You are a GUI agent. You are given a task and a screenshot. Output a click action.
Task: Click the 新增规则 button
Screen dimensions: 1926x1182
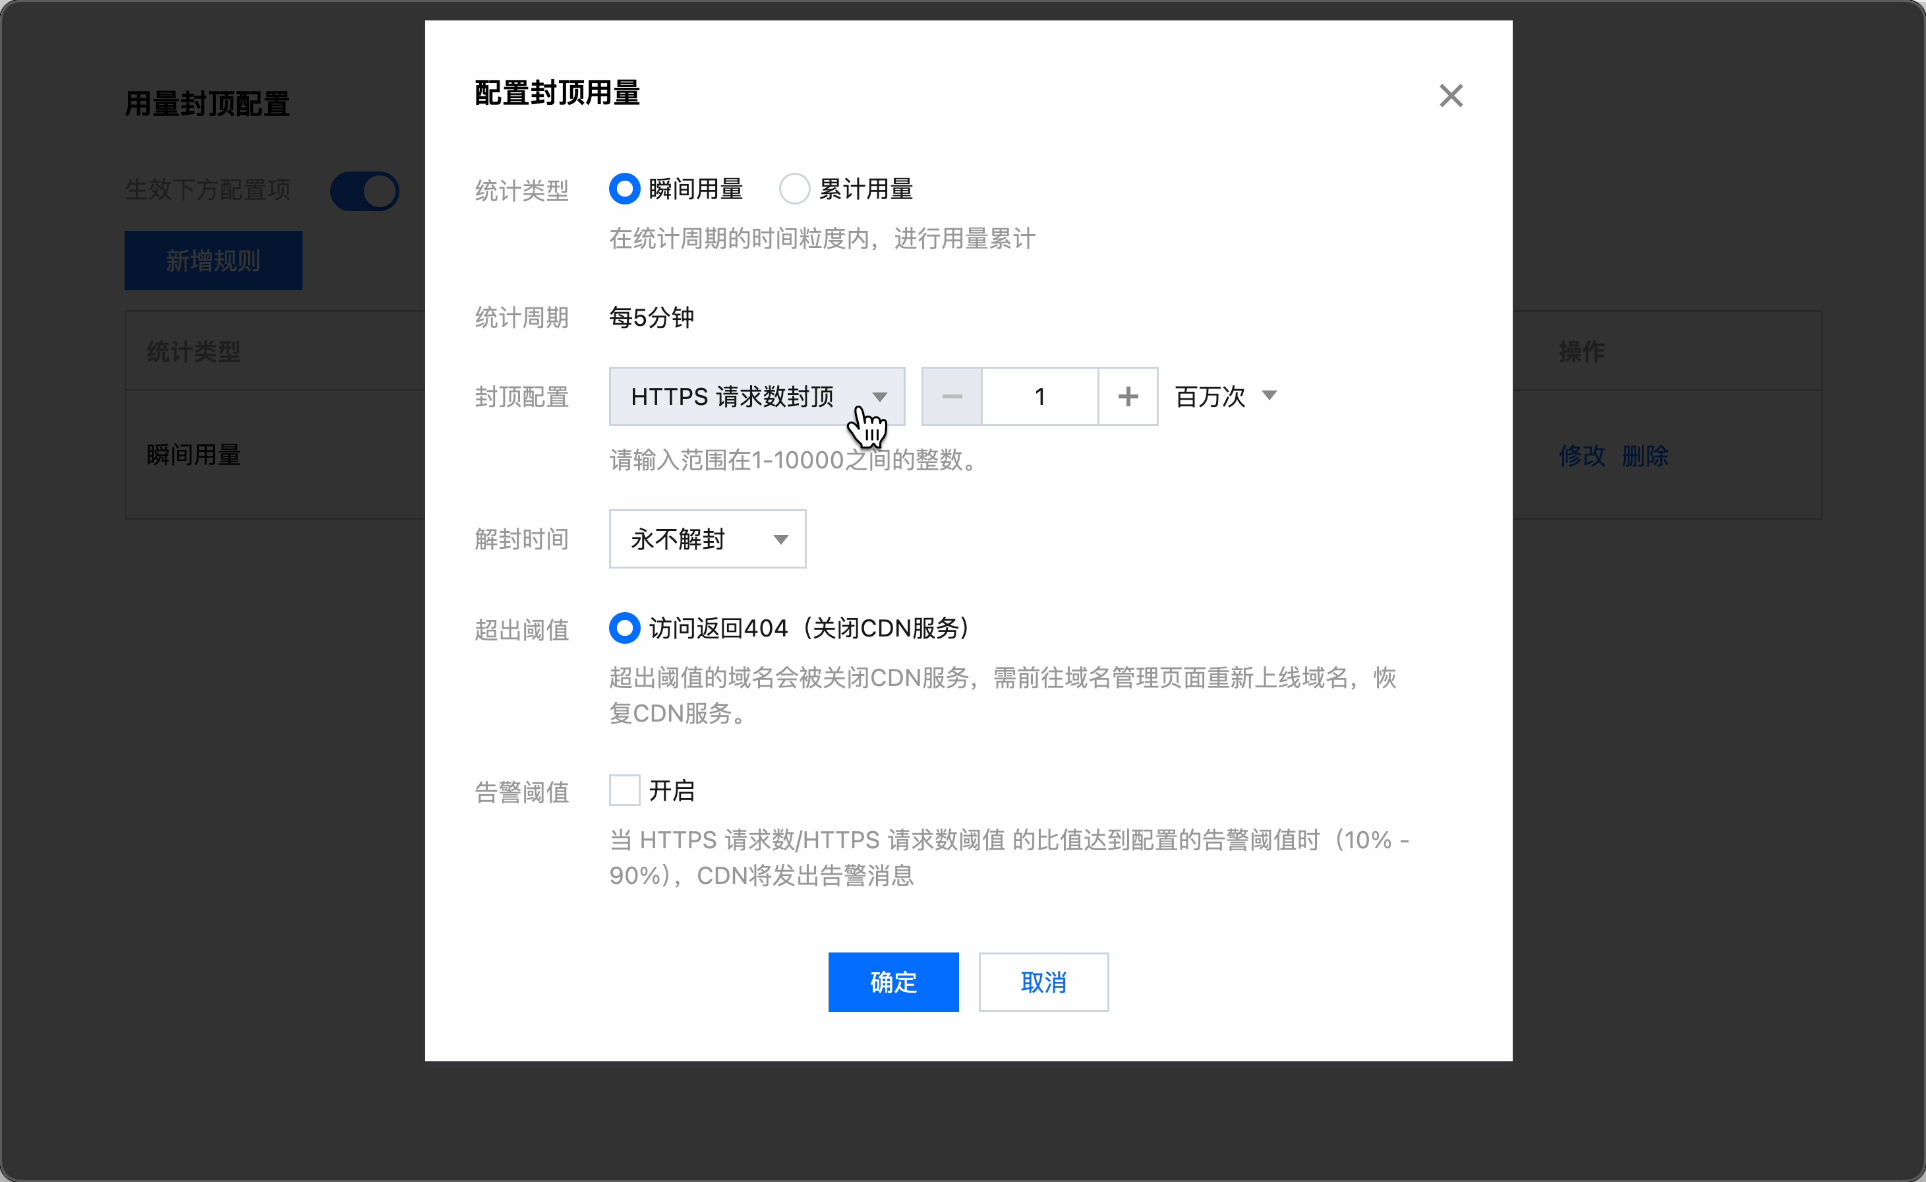click(x=213, y=261)
